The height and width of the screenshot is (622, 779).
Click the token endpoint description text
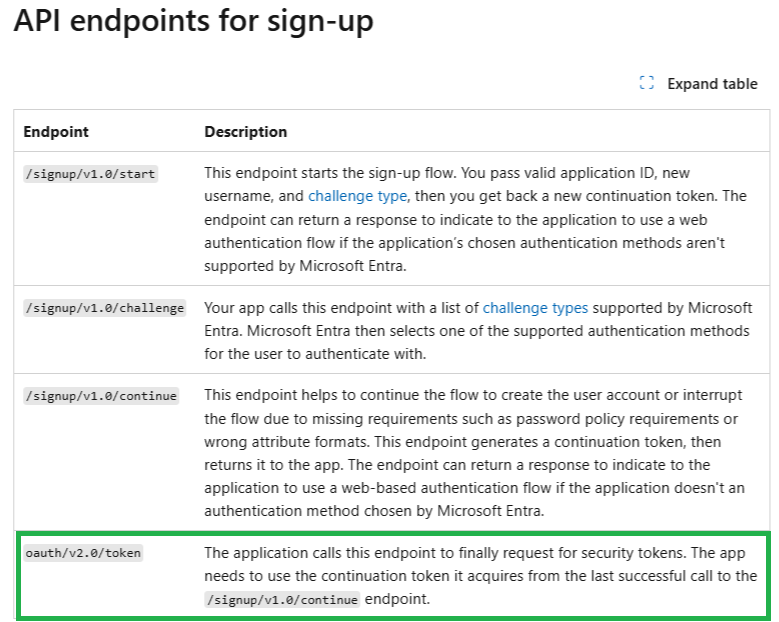coord(480,576)
